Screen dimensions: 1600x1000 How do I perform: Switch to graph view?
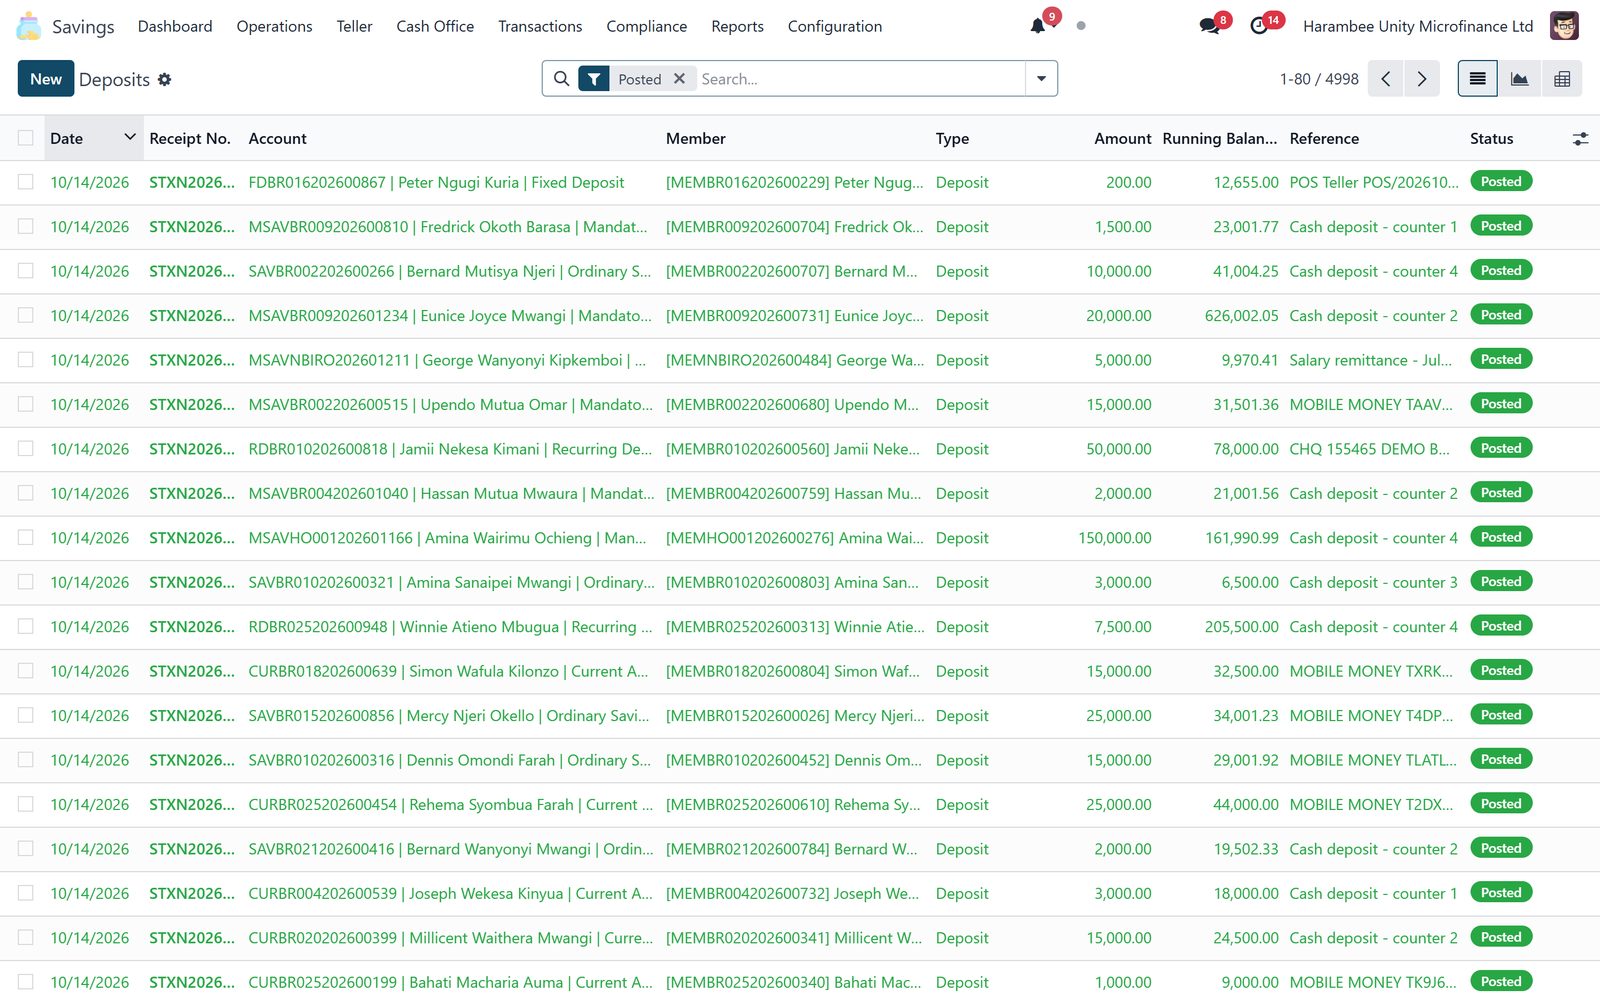coord(1519,79)
